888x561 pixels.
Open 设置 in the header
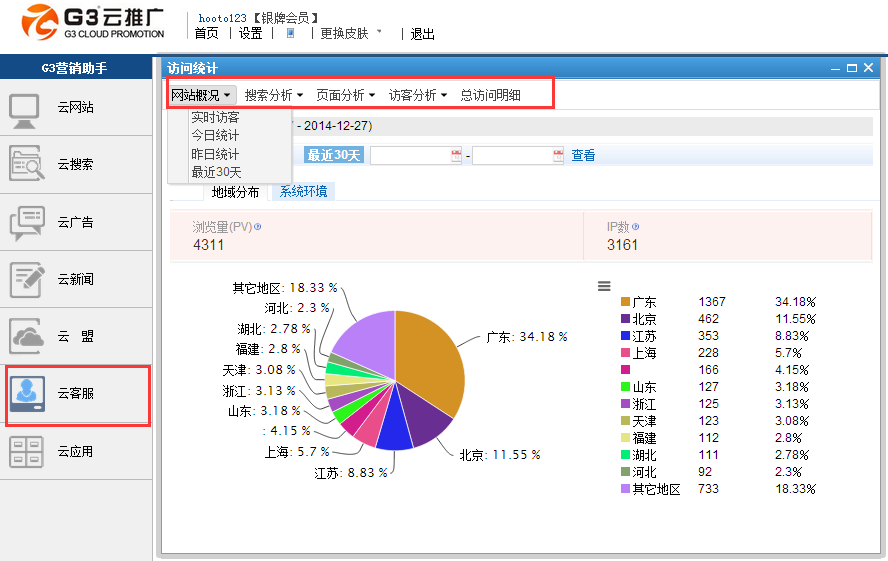250,34
